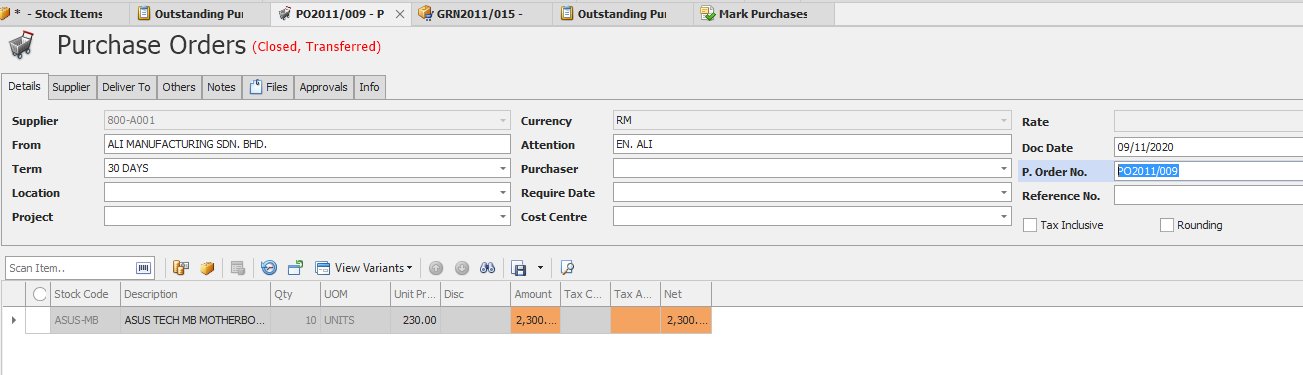Viewport: 1303px width, 375px height.
Task: Switch to the Info tab
Action: pyautogui.click(x=369, y=87)
